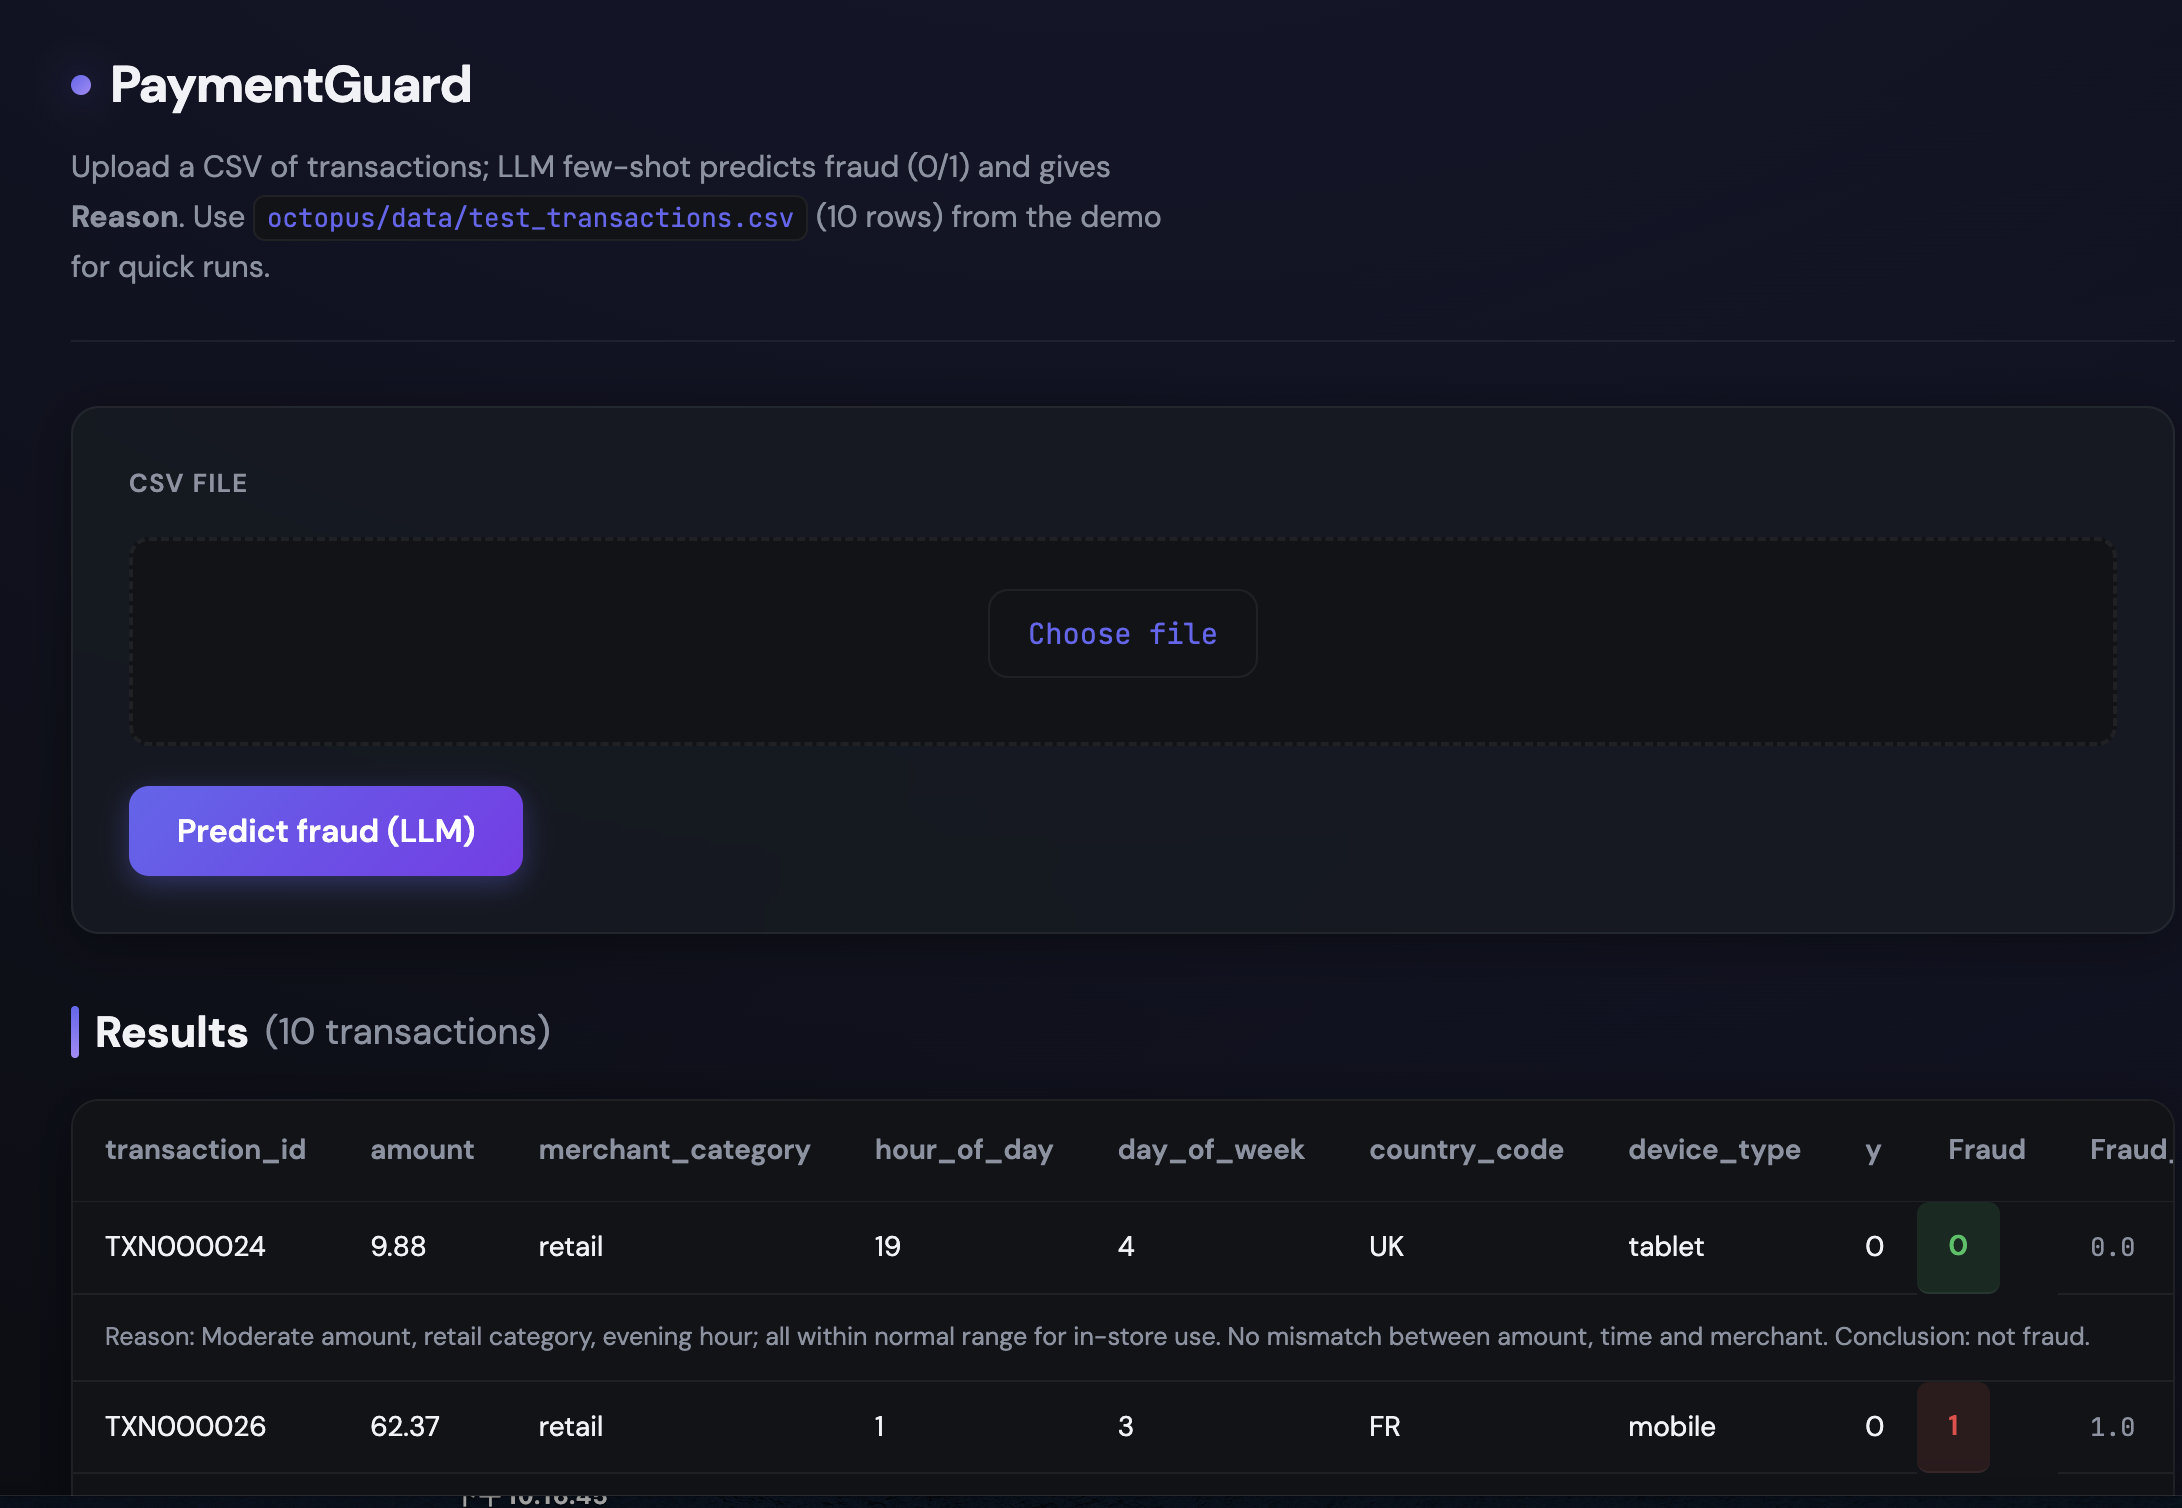The height and width of the screenshot is (1508, 2182).
Task: Click the day_of_week column header
Action: pyautogui.click(x=1210, y=1150)
